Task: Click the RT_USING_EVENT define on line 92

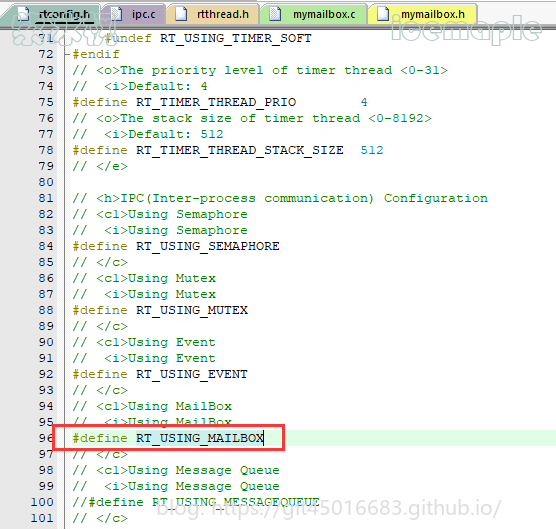Action: 192,374
